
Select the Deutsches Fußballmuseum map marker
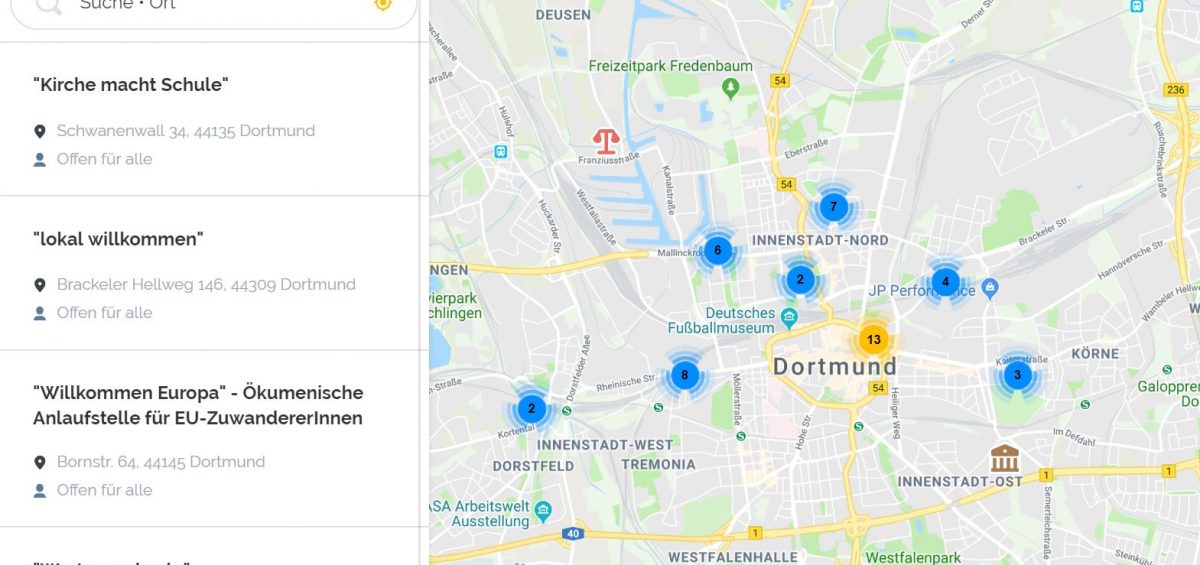tap(789, 318)
